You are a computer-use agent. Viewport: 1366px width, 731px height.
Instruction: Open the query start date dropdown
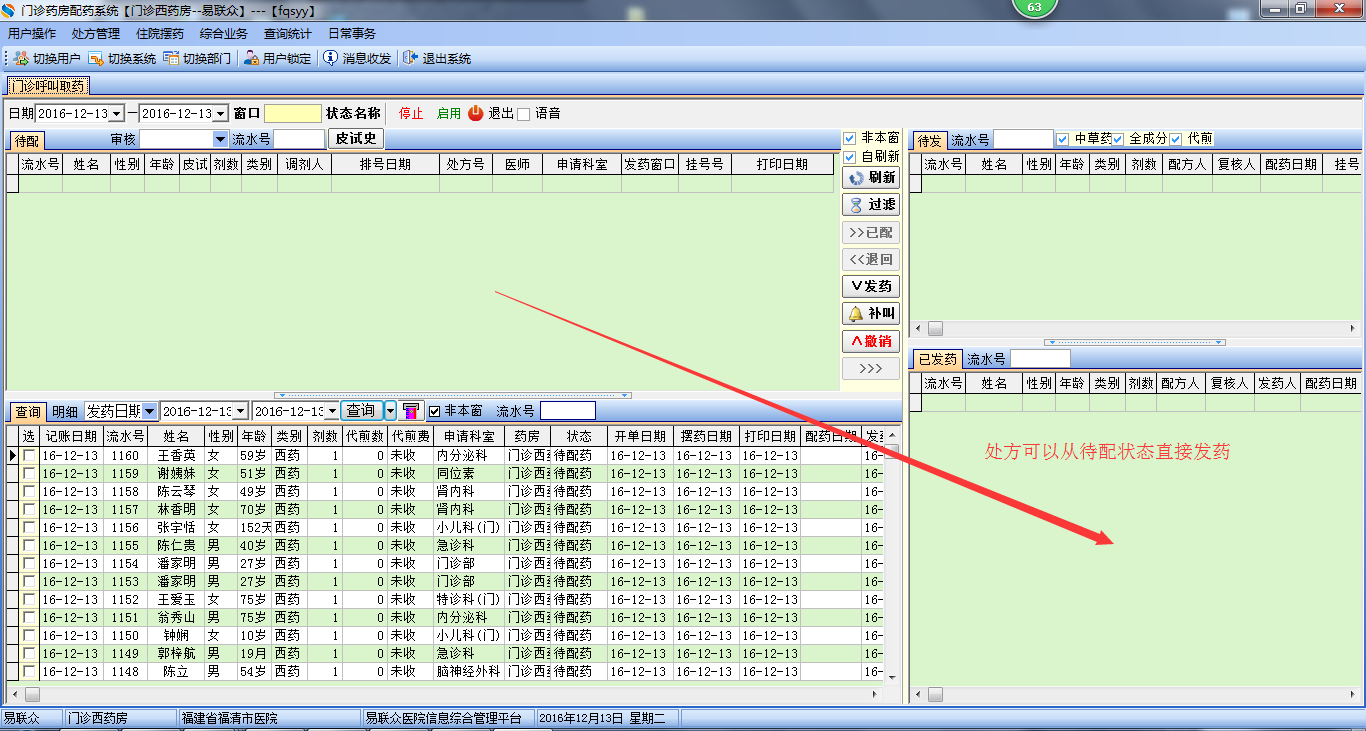[x=240, y=411]
